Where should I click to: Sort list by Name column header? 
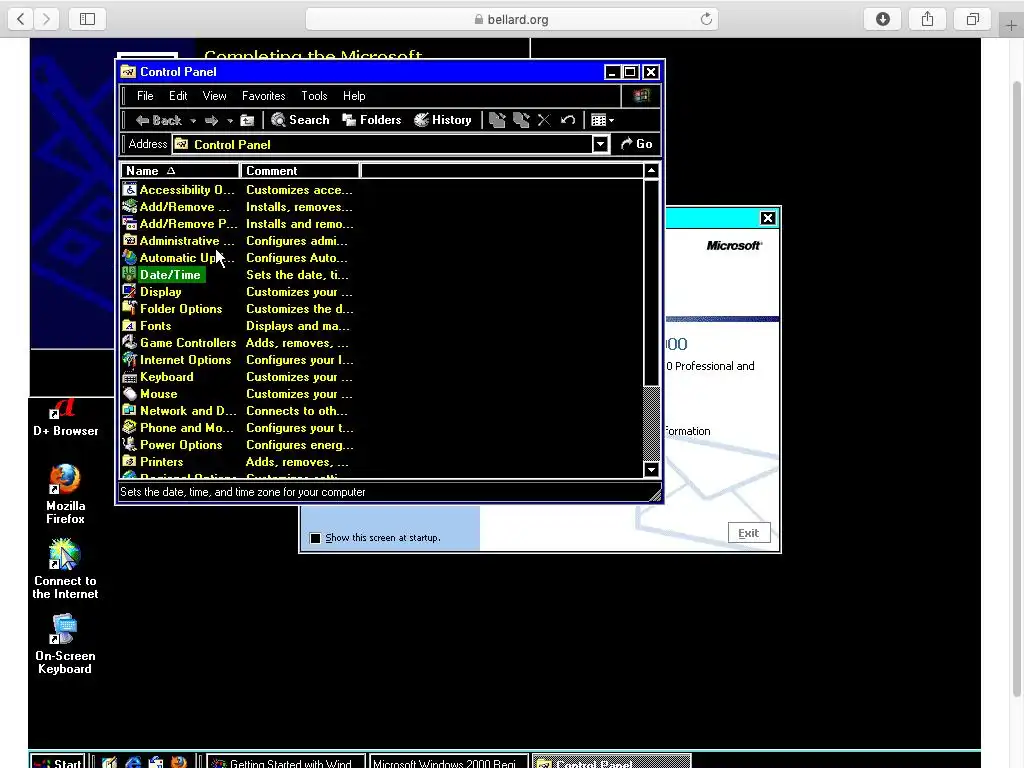(x=180, y=171)
